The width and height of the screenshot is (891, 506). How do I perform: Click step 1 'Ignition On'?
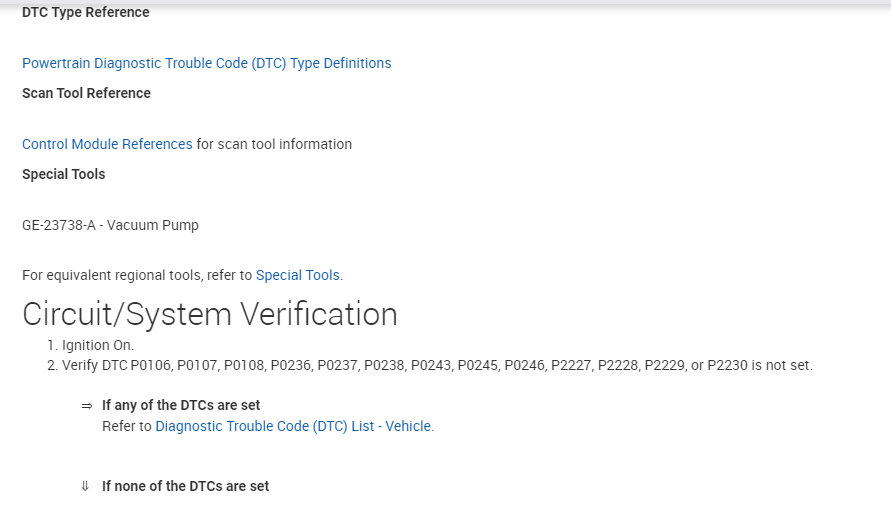(98, 345)
